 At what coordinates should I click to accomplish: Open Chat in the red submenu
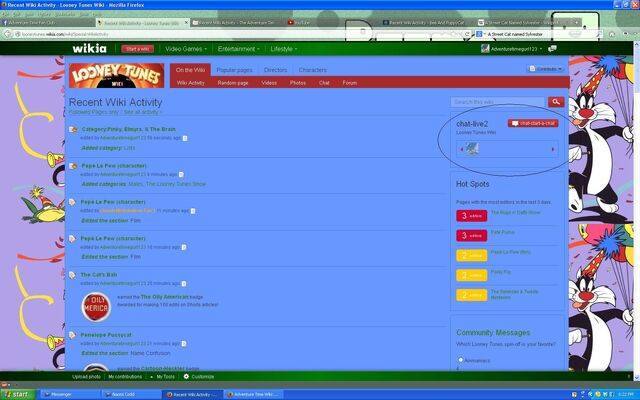tap(324, 83)
